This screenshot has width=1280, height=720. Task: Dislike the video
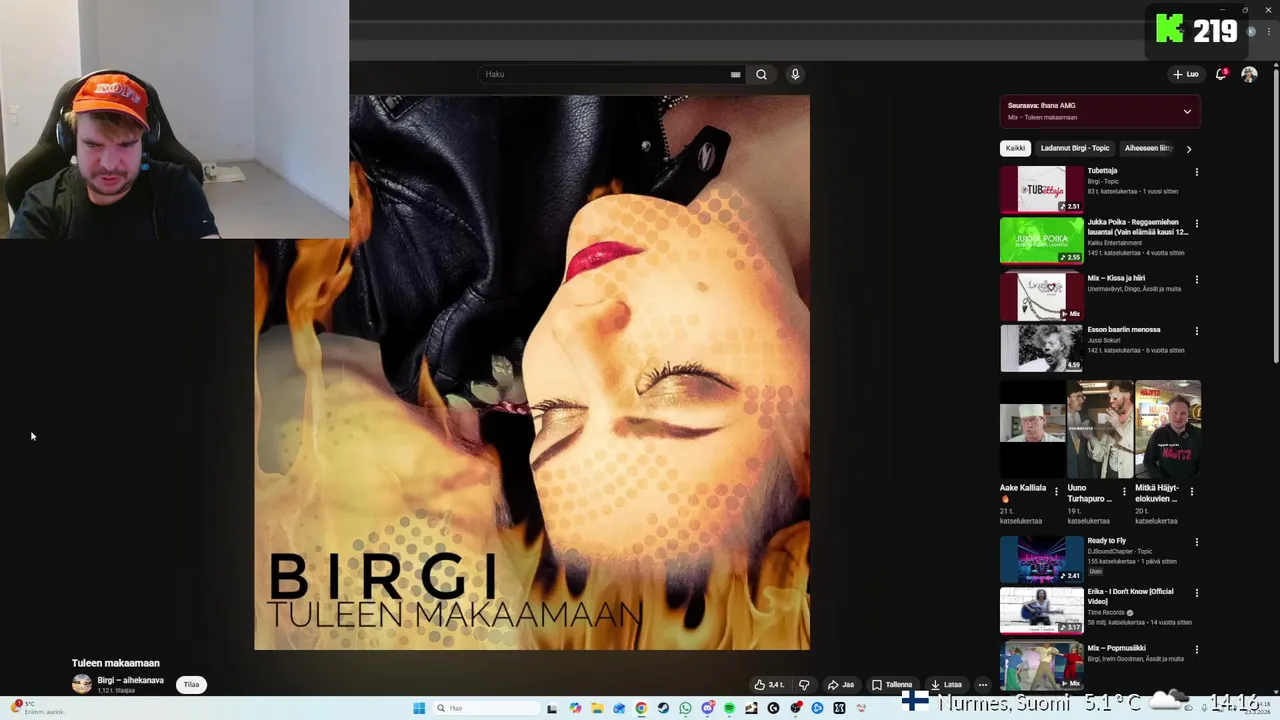804,685
